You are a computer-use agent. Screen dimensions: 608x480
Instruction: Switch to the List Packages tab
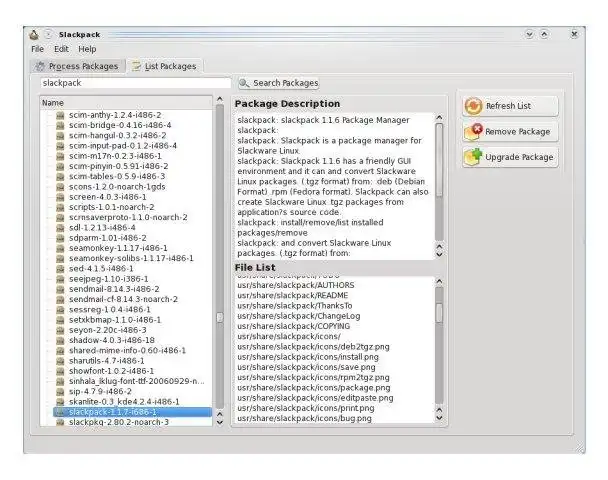(165, 66)
